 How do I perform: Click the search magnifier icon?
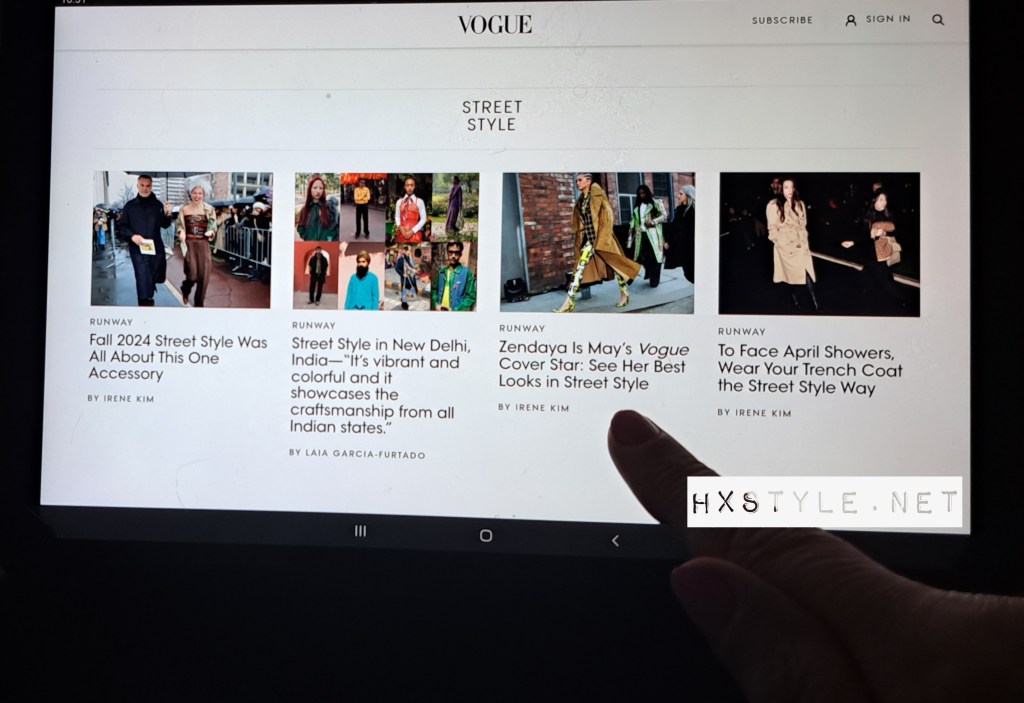click(938, 19)
